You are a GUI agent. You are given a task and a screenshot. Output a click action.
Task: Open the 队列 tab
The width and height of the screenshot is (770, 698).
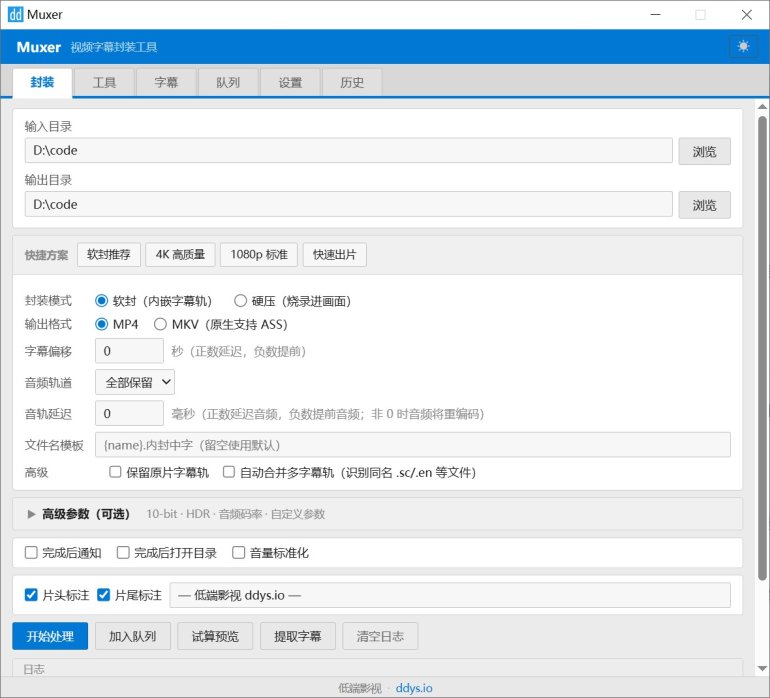pyautogui.click(x=228, y=83)
